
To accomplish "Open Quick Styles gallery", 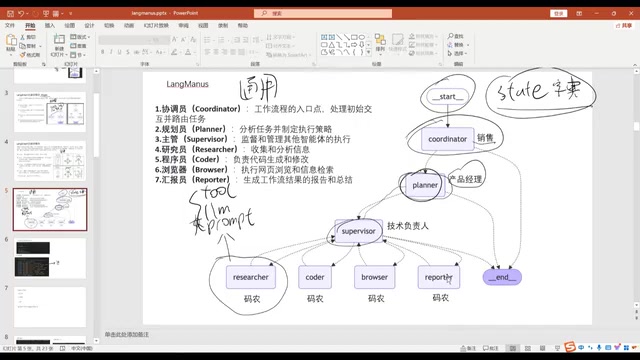I will (397, 42).
